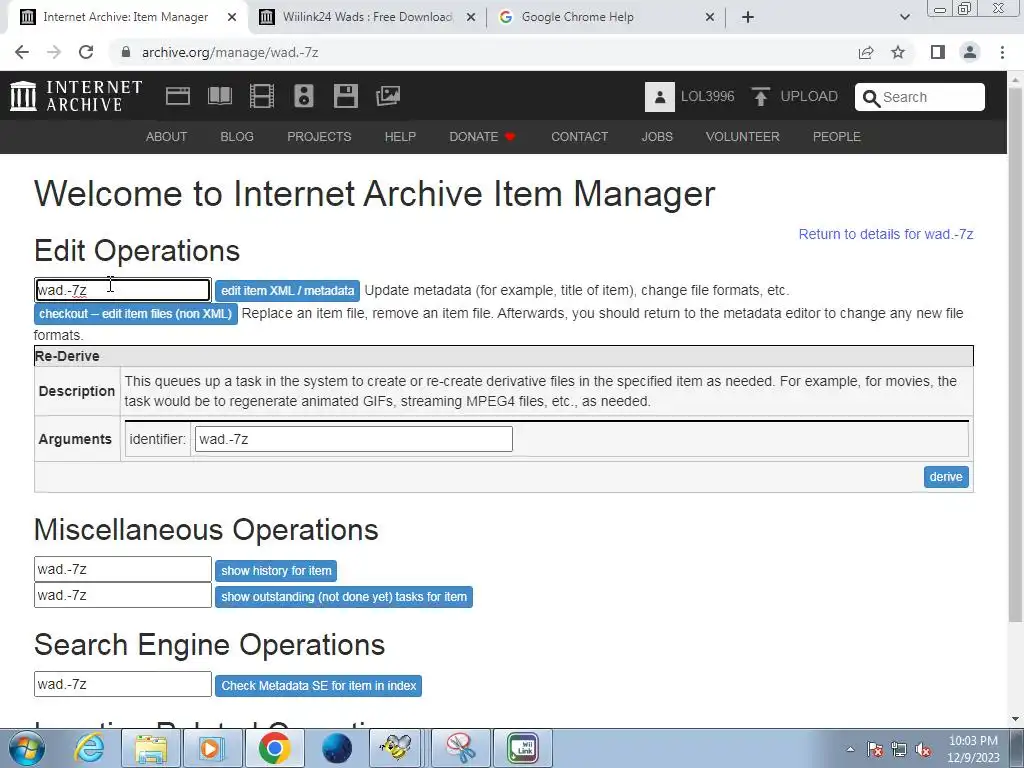
Task: Show hidden tray icons arrow
Action: click(850, 749)
